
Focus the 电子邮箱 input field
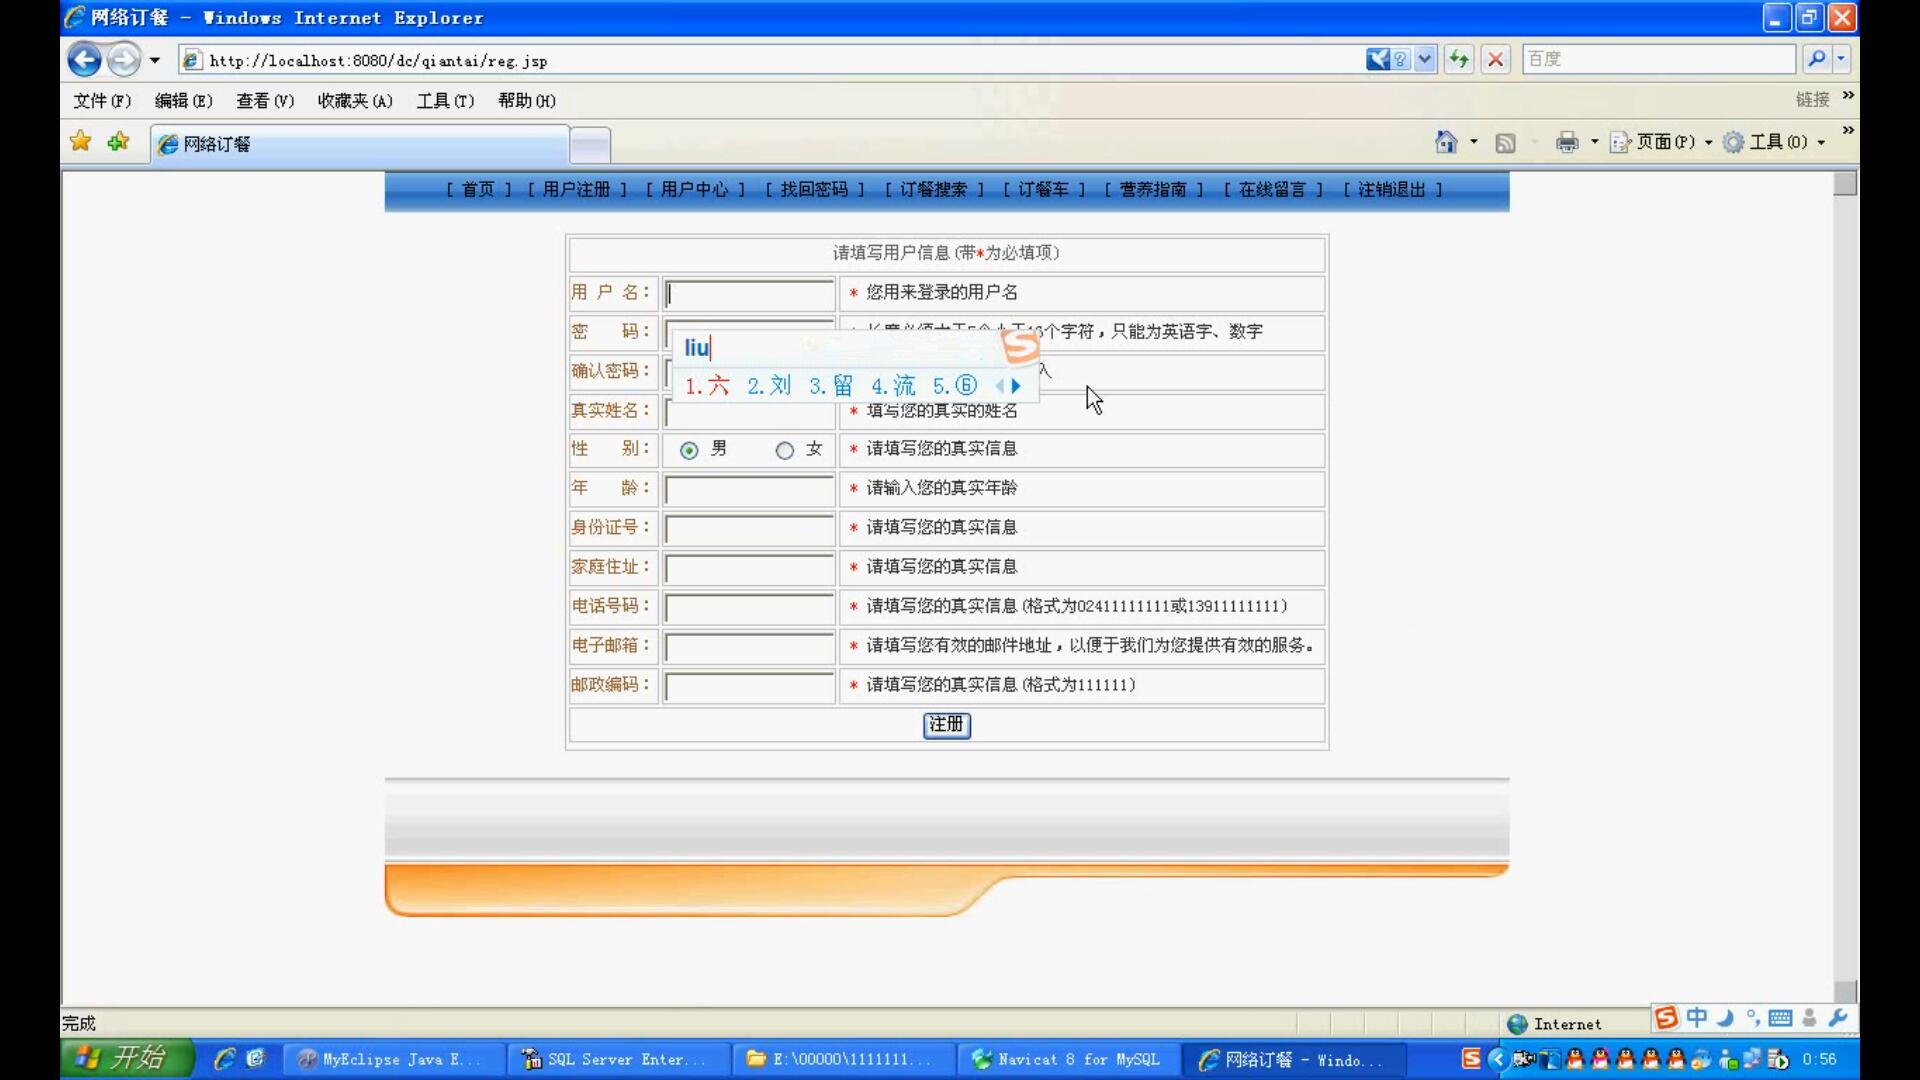pos(749,647)
